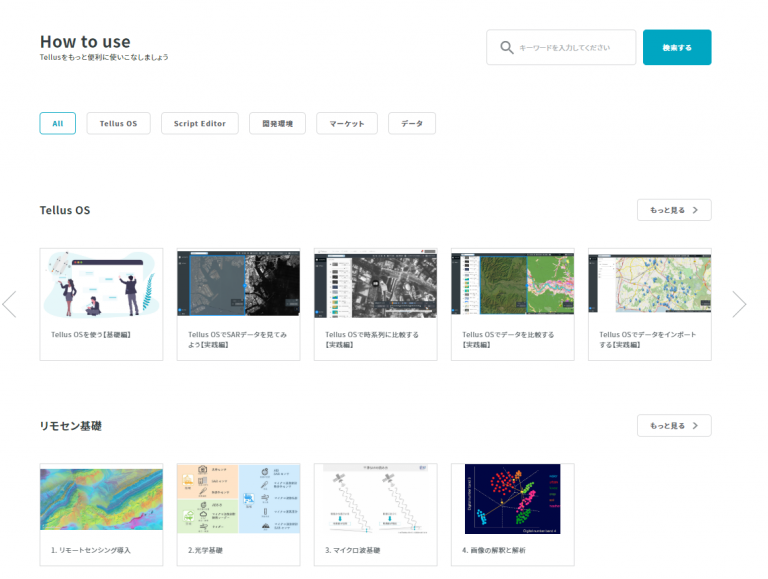Click the 2.光学基礎 title
768x579 pixels.
(x=205, y=550)
